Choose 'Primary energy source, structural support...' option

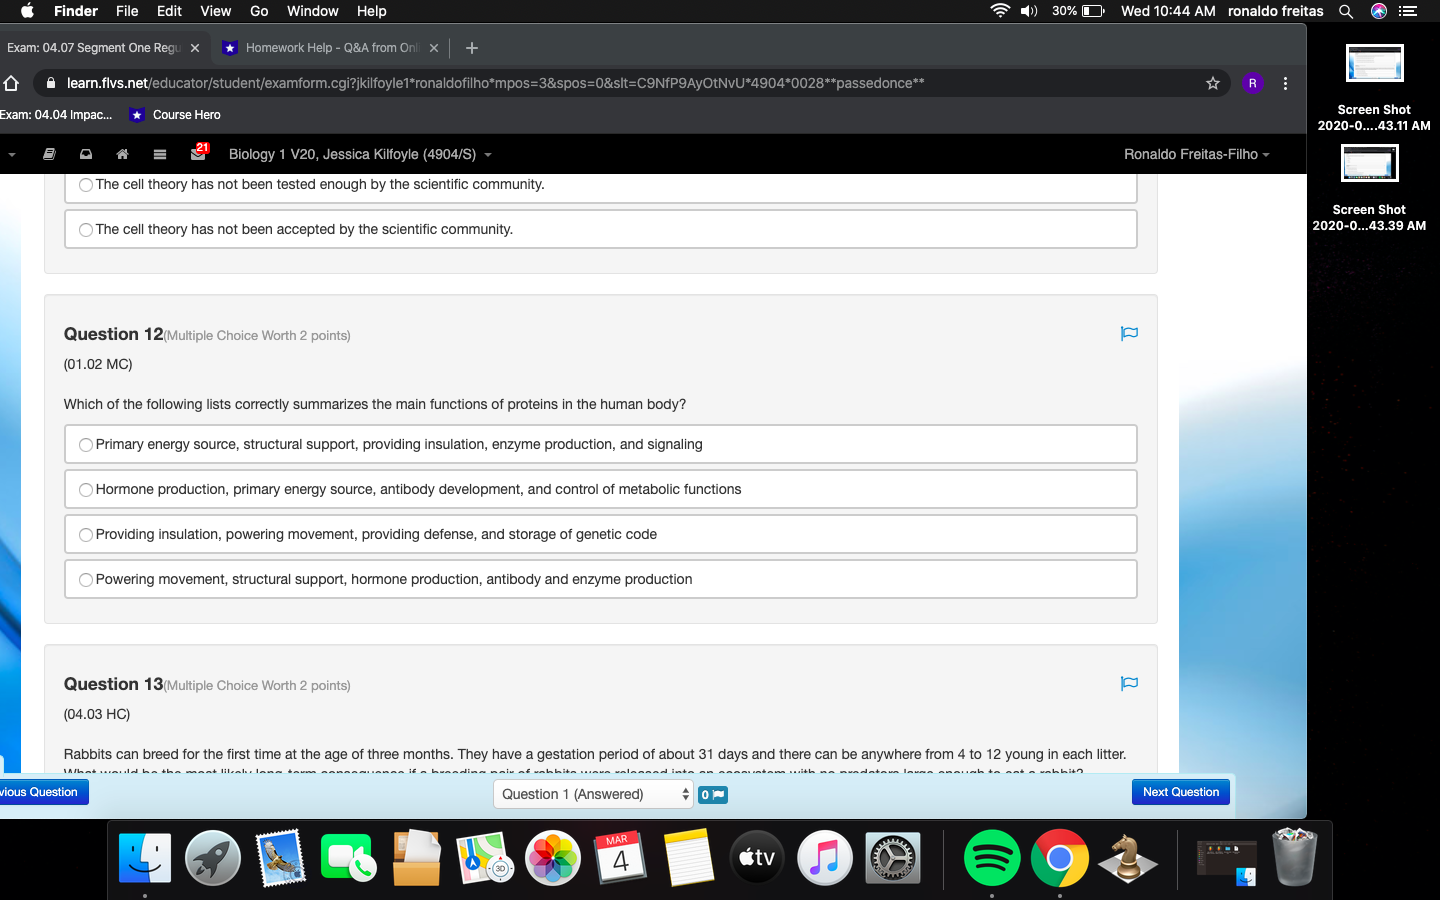coord(86,444)
